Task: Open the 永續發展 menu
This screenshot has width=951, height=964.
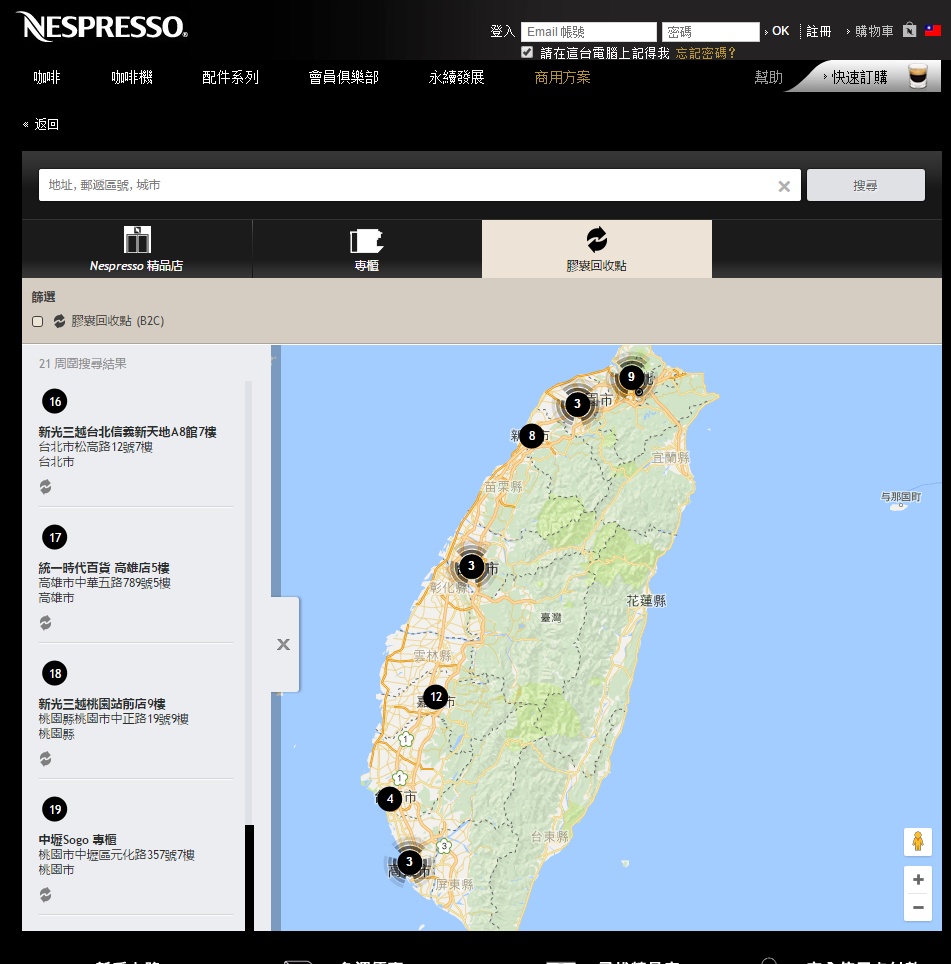Action: pos(456,77)
